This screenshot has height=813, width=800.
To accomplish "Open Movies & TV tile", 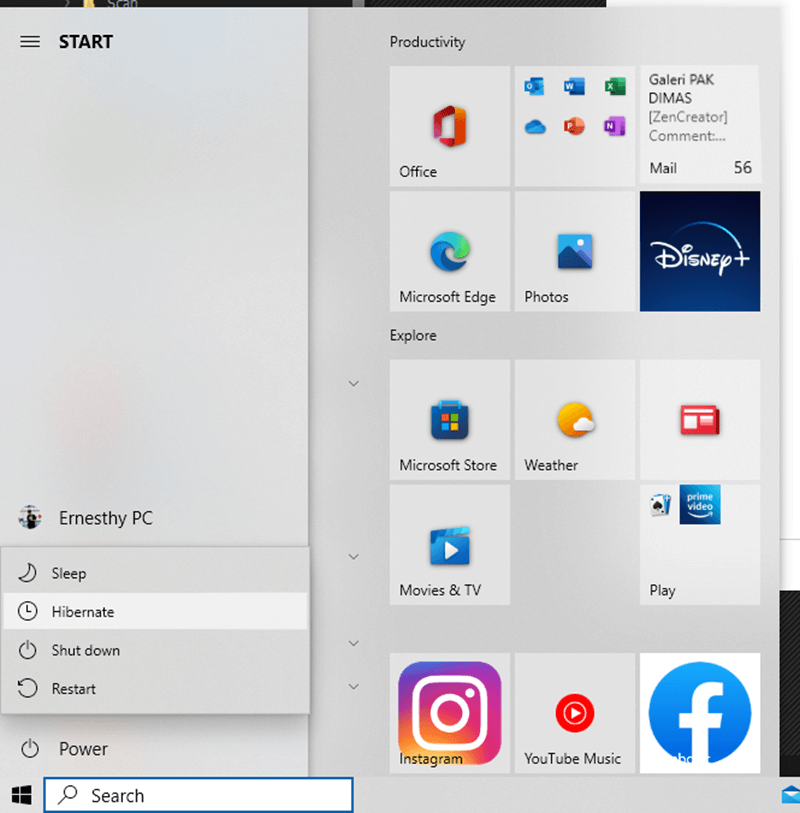I will [x=449, y=544].
